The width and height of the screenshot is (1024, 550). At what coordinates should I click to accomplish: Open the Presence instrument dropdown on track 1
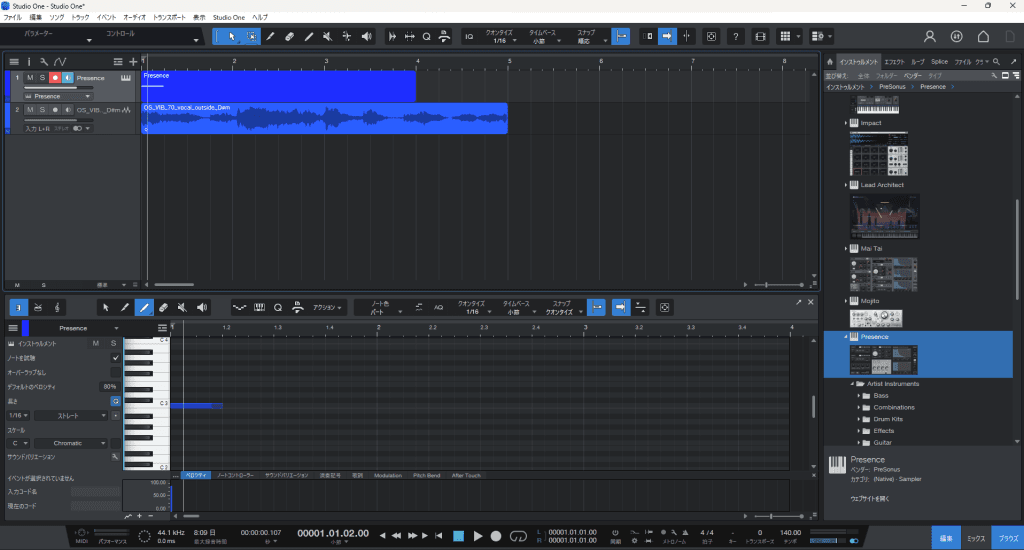point(57,96)
